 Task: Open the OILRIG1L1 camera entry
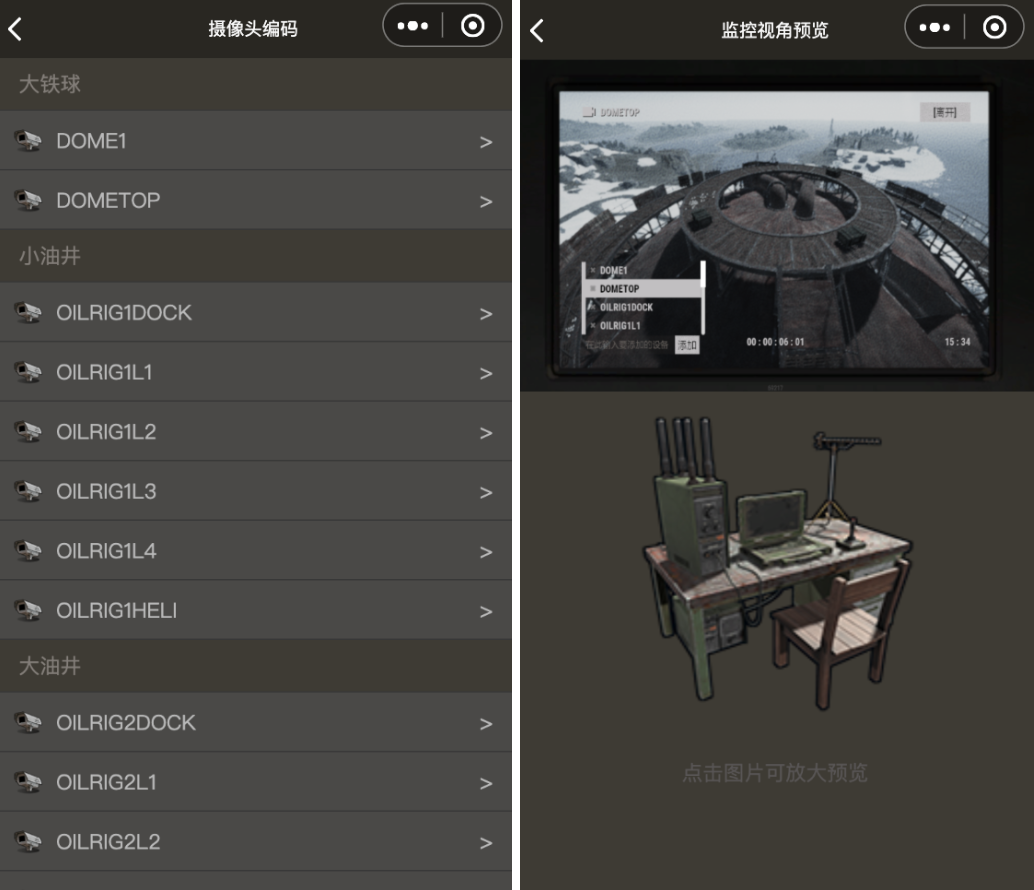pyautogui.click(x=256, y=372)
